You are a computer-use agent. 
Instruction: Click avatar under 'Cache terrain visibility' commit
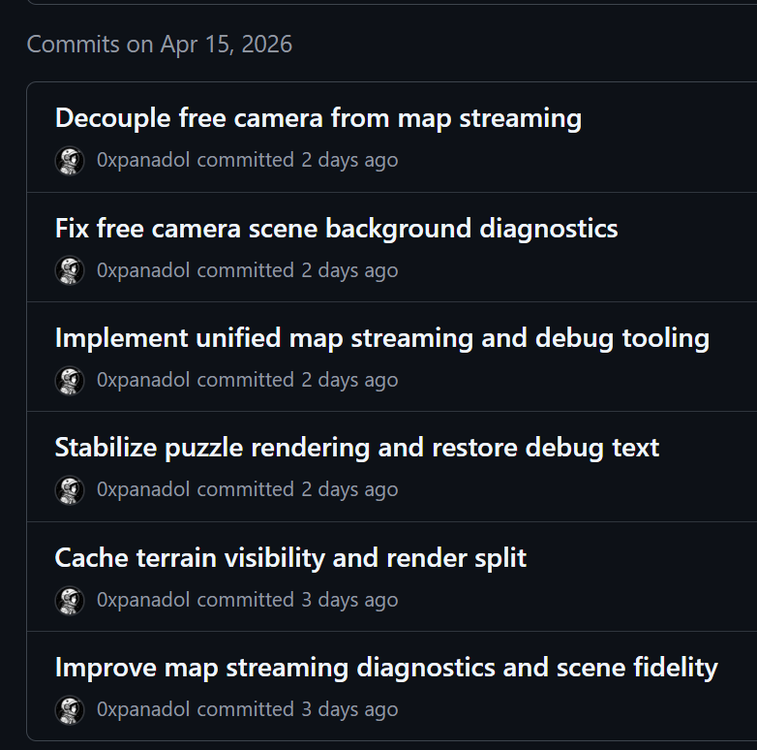point(69,600)
